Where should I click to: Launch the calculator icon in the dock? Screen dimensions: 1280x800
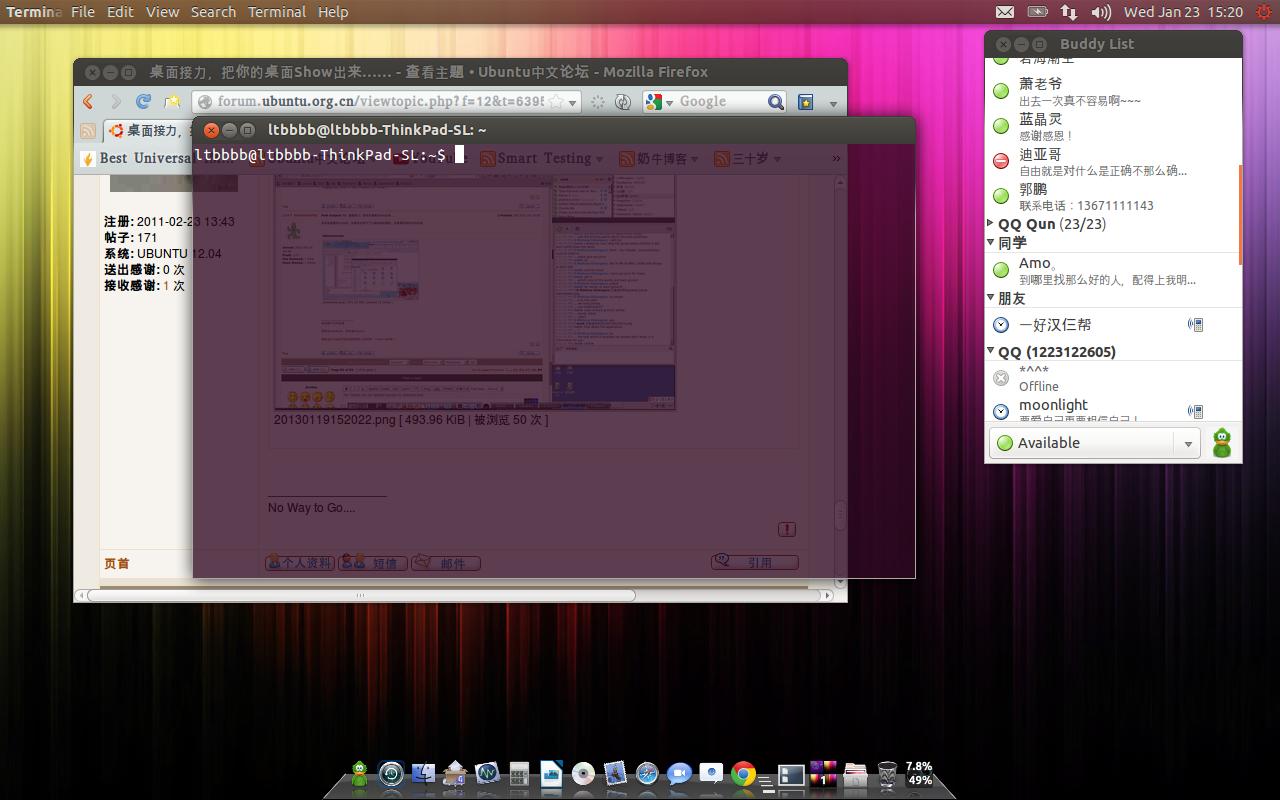click(x=519, y=774)
